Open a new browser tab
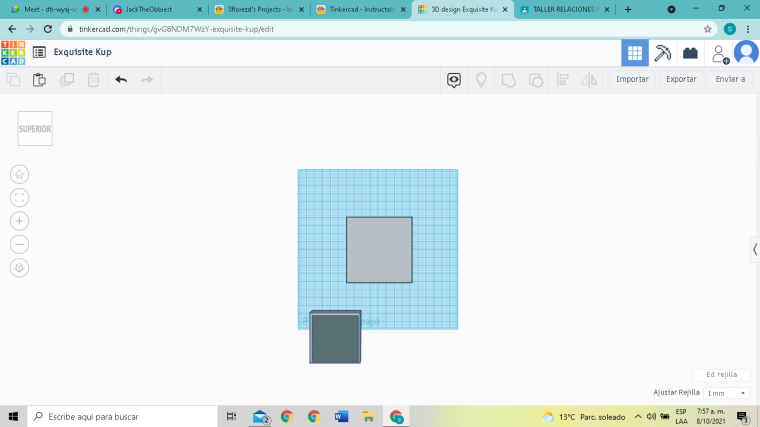 click(628, 9)
